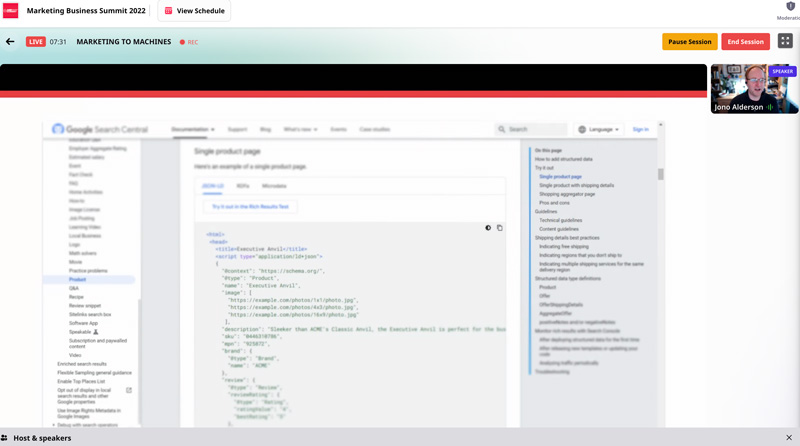Viewport: 800px width, 446px height.
Task: Jump to How to add structured data
Action: (563, 159)
